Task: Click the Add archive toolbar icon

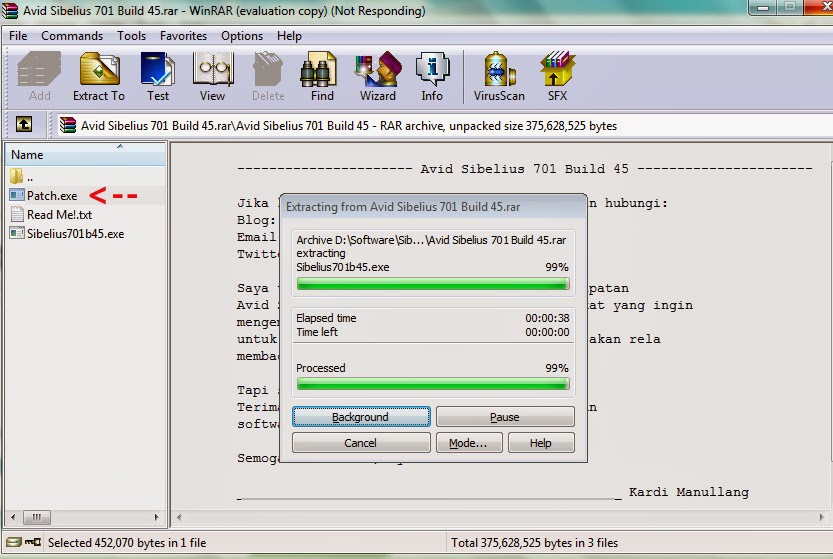Action: (39, 77)
